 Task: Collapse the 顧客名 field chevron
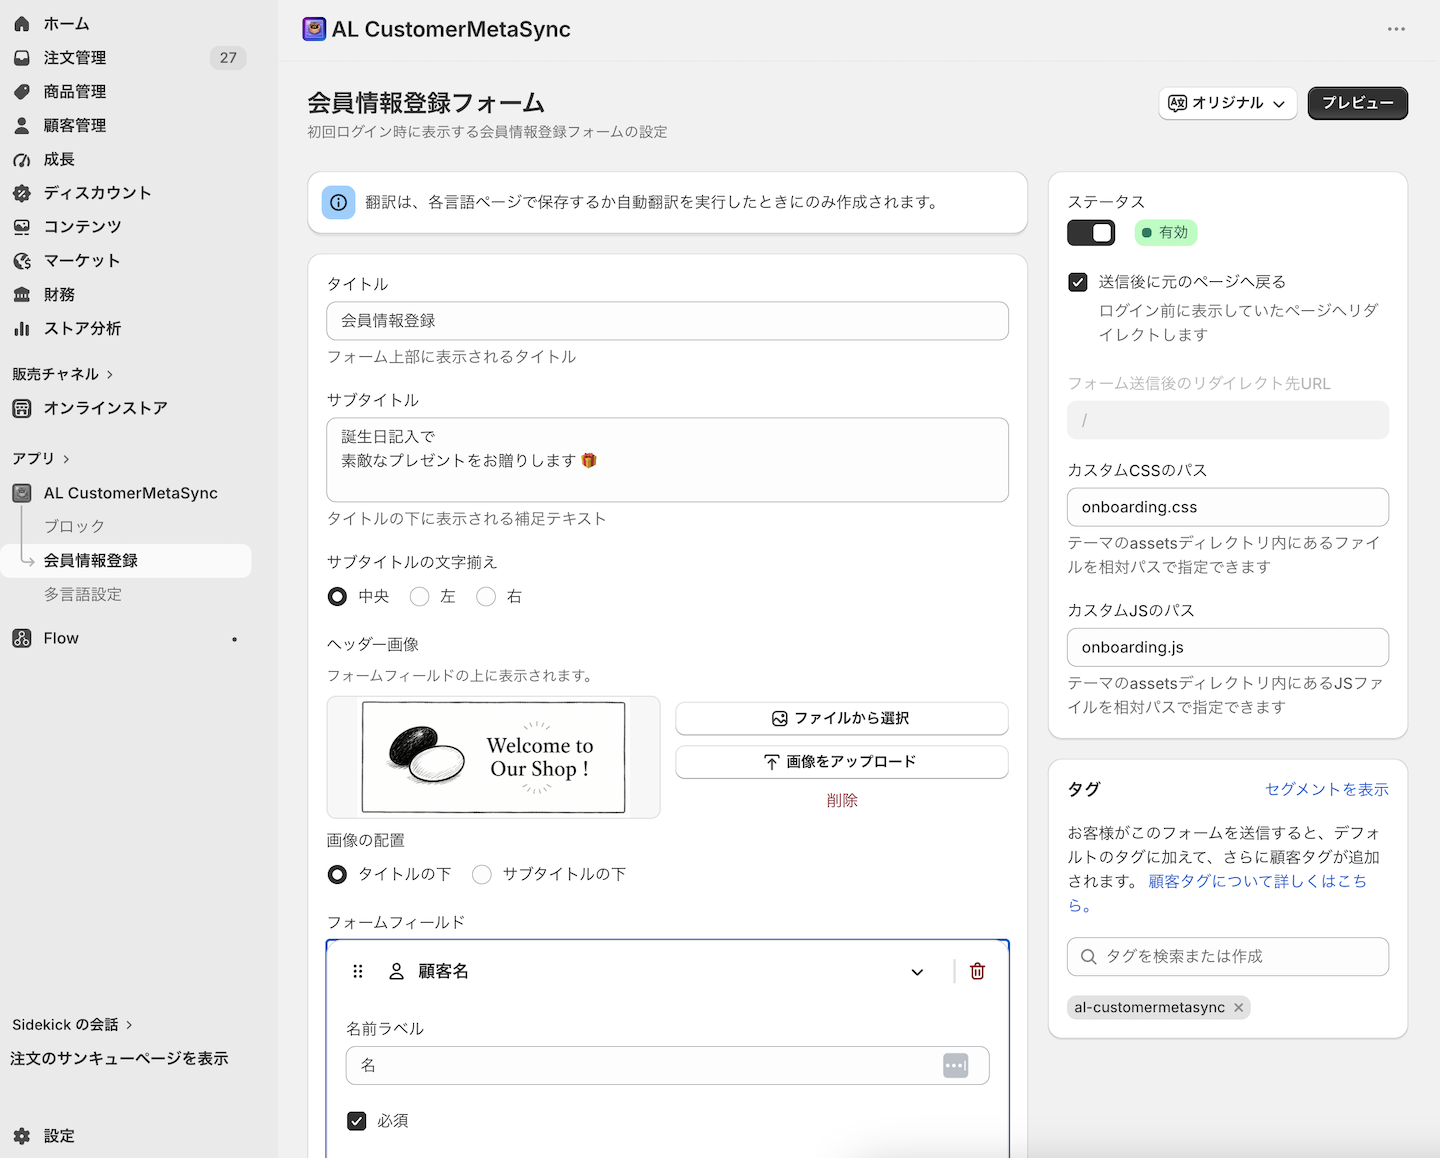917,972
